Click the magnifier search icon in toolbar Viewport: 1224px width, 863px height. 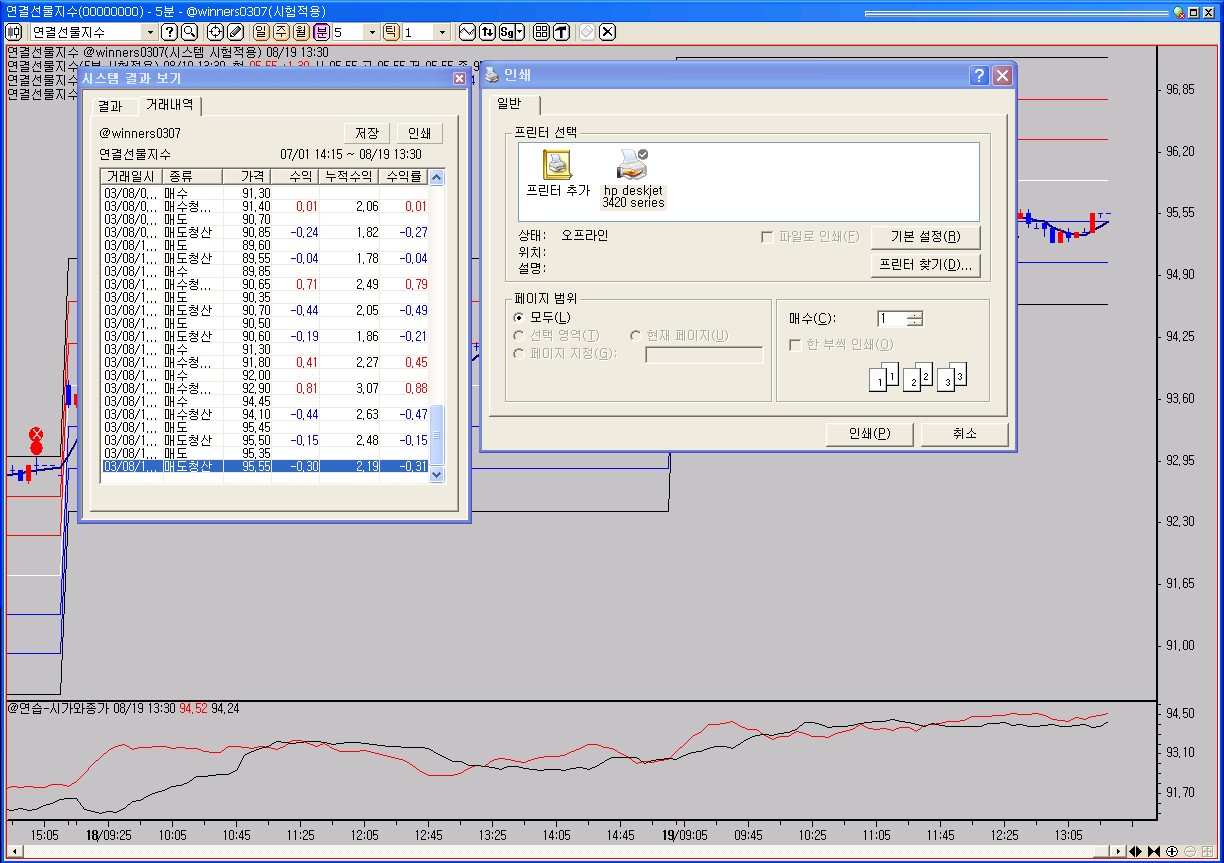click(188, 32)
